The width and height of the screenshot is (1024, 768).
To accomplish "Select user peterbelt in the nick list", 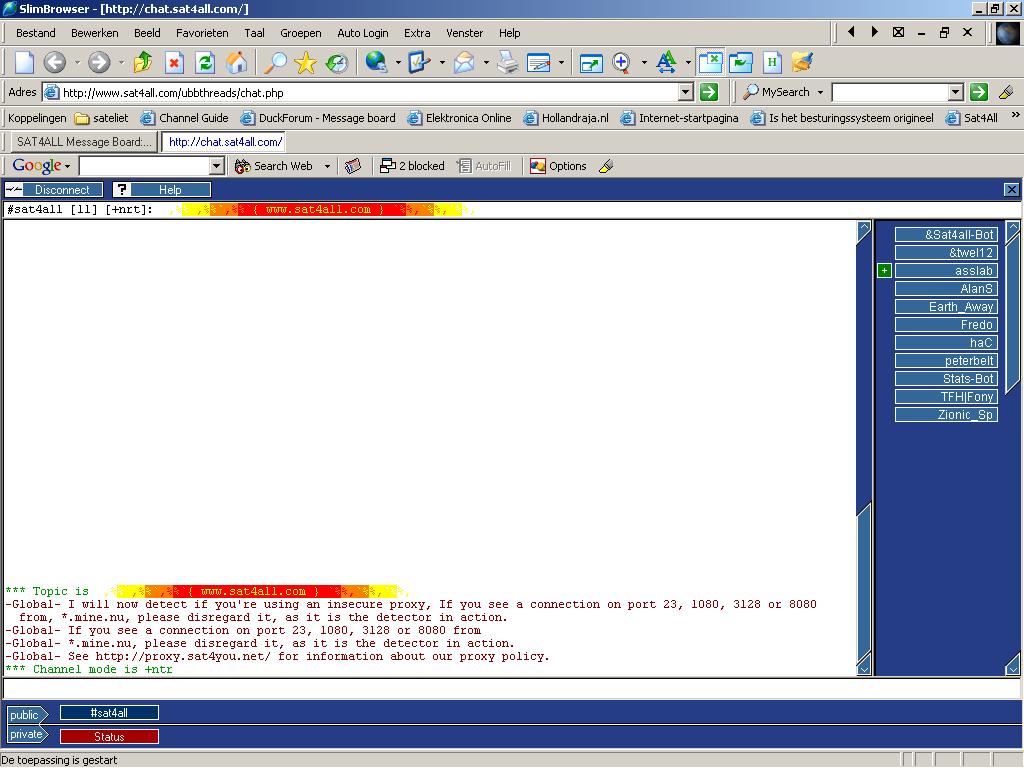I will [x=946, y=360].
